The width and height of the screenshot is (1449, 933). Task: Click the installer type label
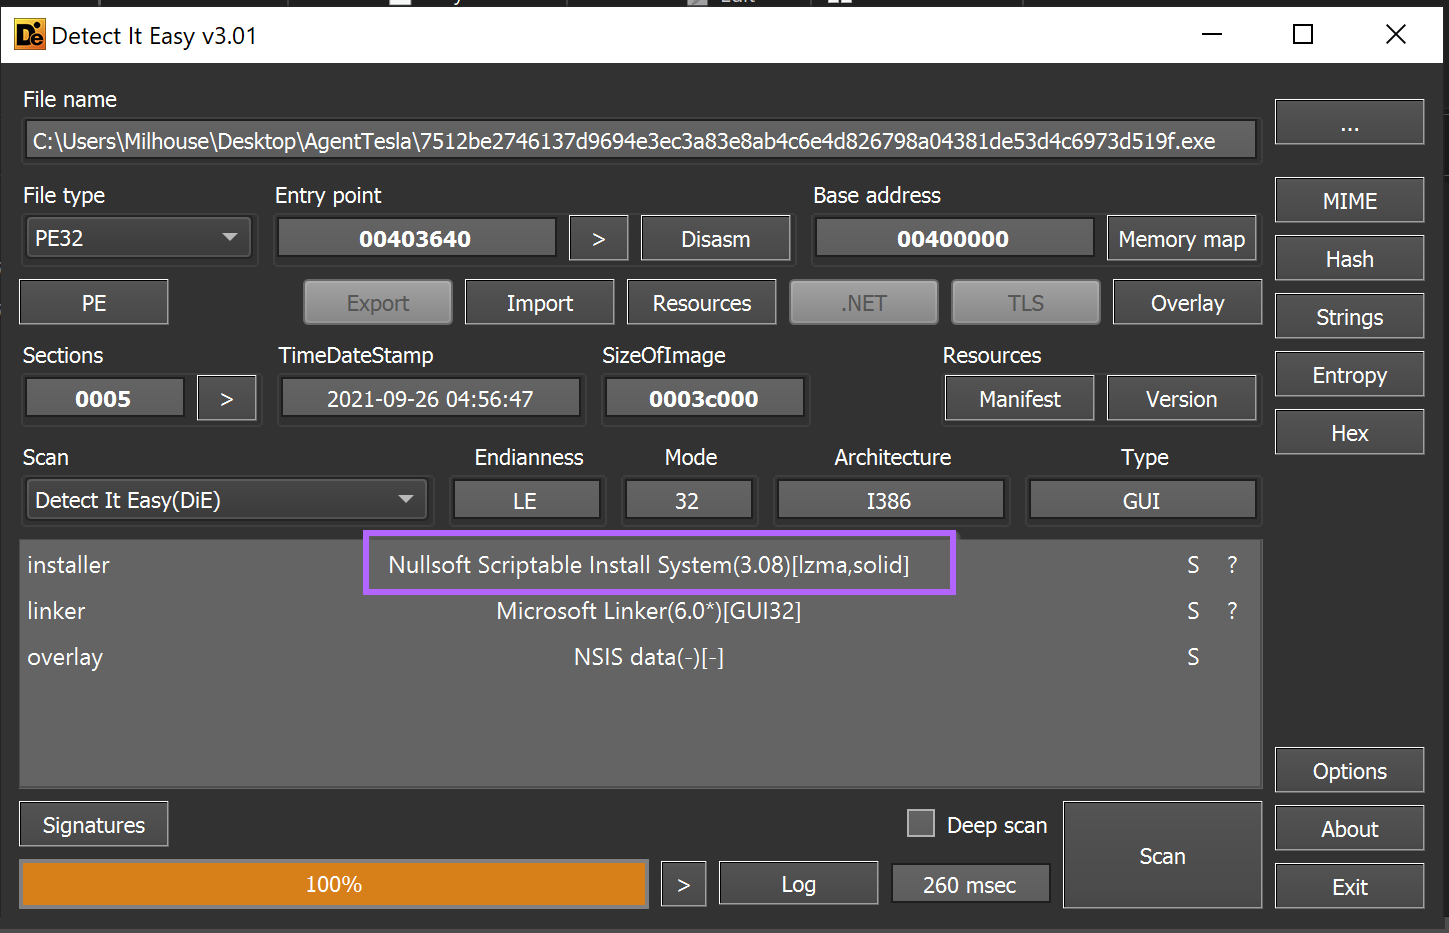point(68,564)
